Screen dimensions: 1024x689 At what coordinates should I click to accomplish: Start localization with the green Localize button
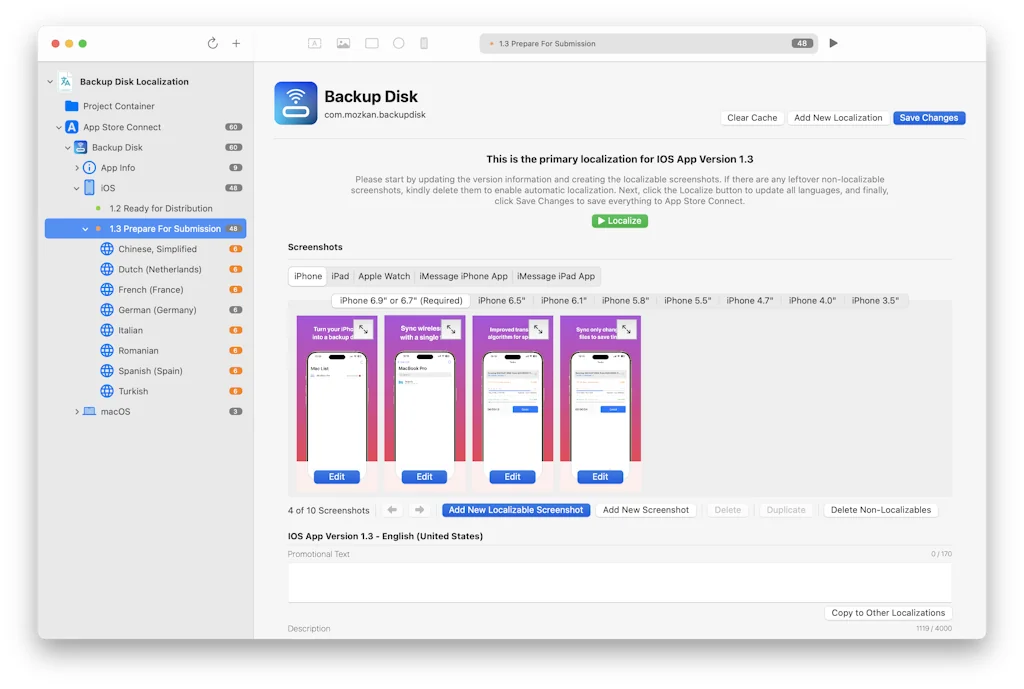[x=620, y=221]
